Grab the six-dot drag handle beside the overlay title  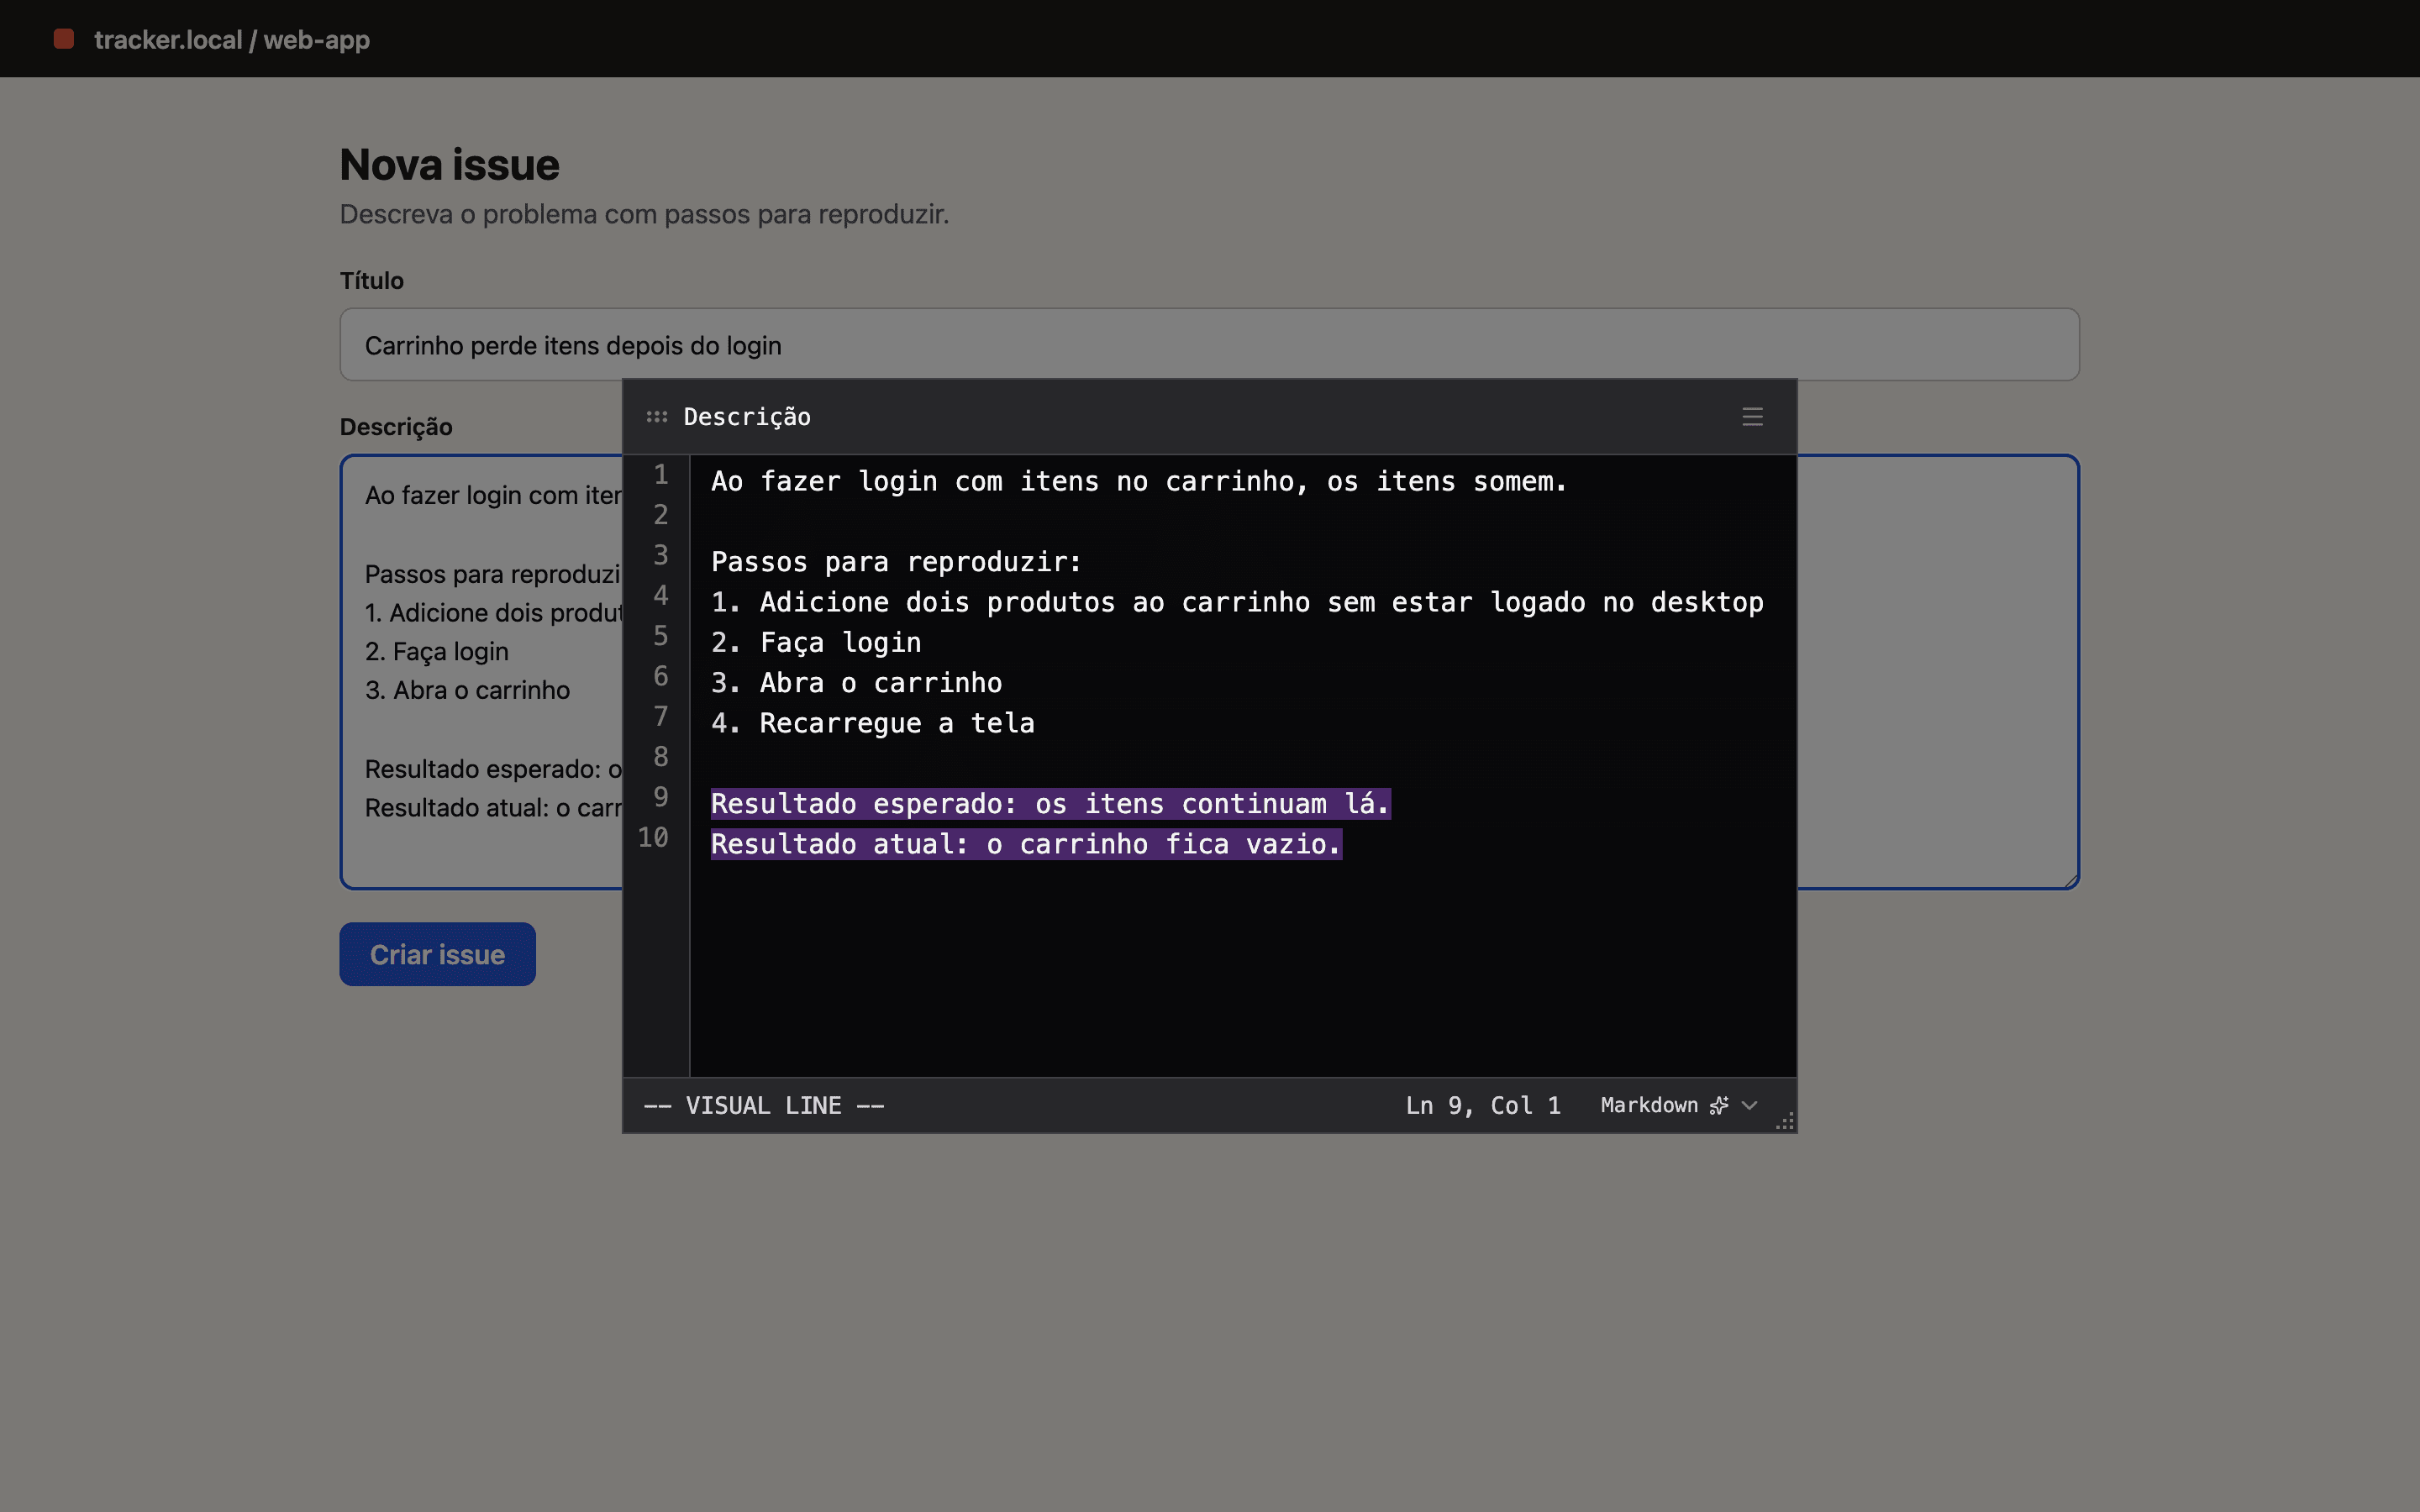(657, 417)
